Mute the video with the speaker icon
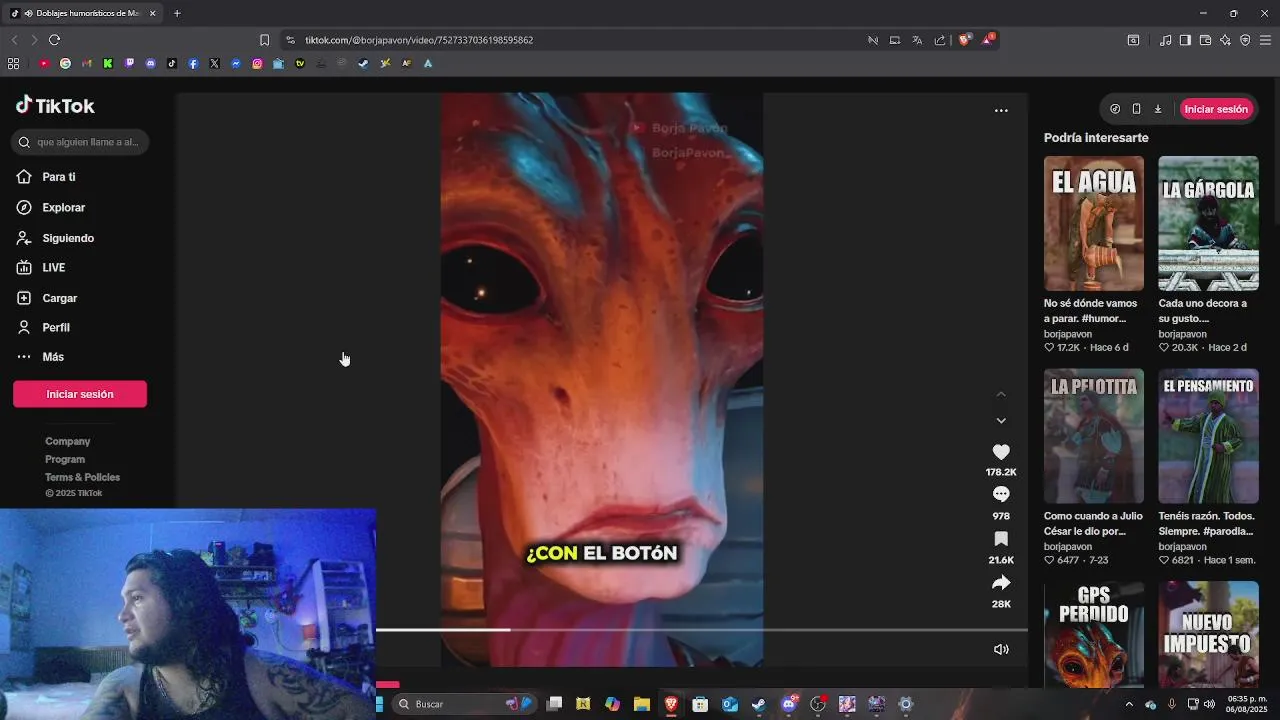The image size is (1280, 720). pyautogui.click(x=1001, y=649)
